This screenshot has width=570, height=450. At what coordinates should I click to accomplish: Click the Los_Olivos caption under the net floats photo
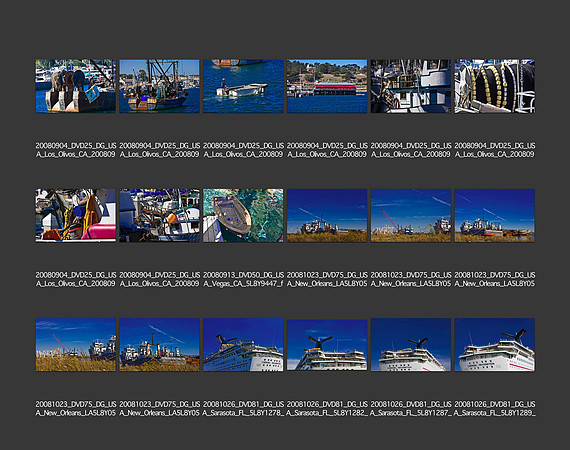[495, 150]
